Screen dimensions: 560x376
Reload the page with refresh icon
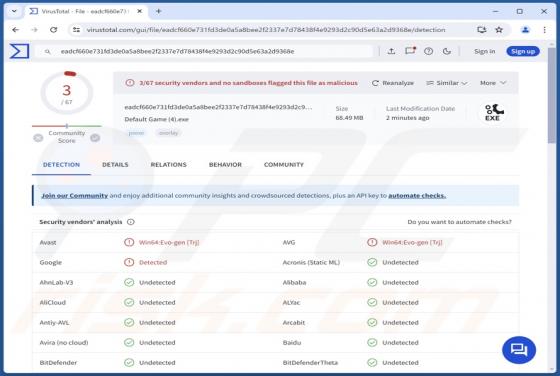coord(54,30)
